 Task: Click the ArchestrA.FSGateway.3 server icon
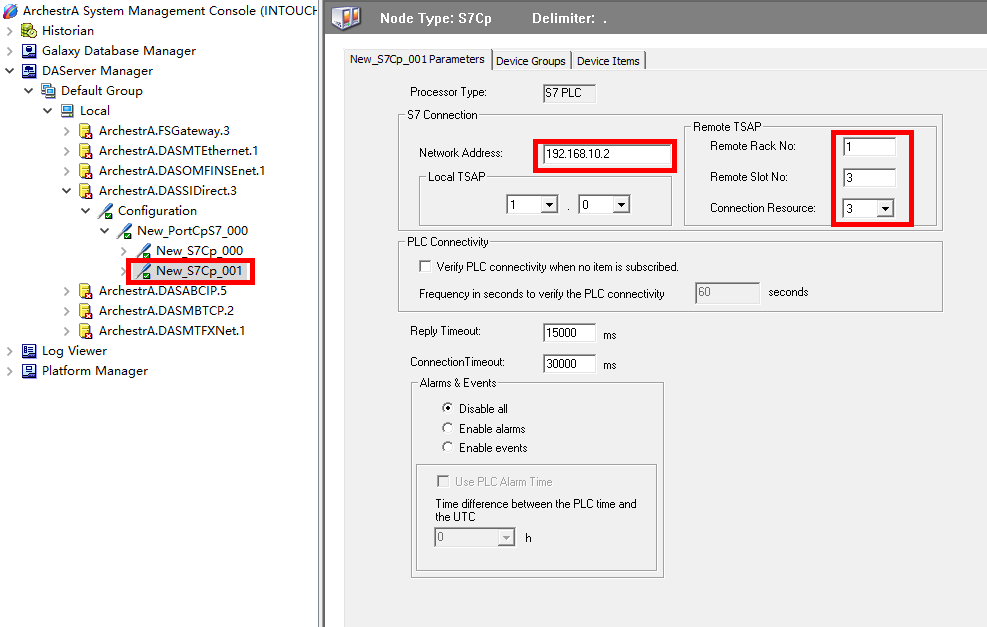pos(86,131)
